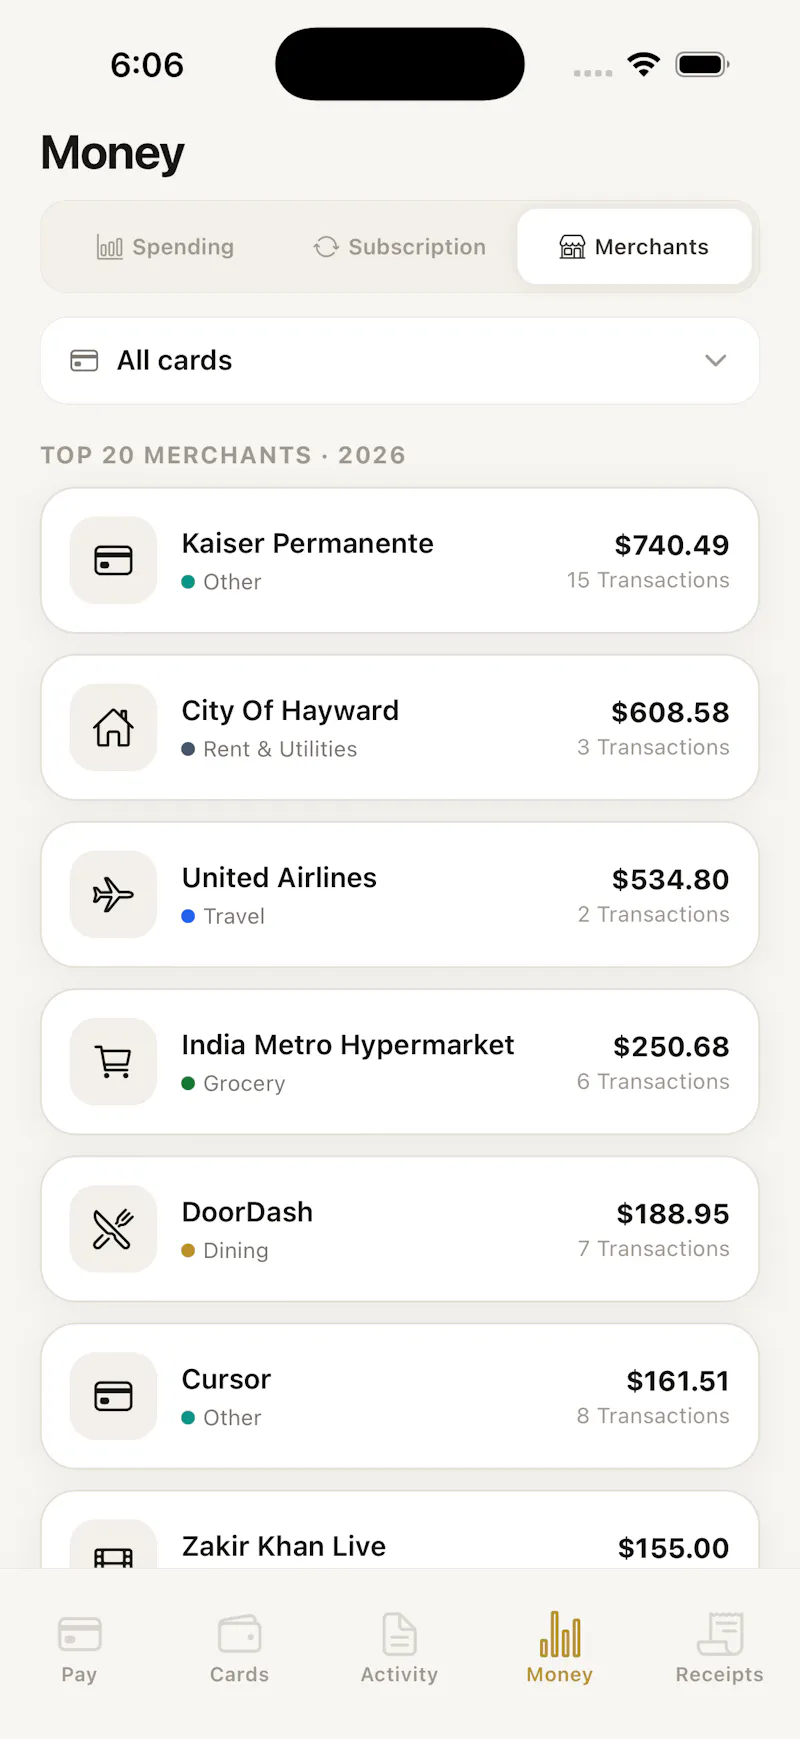Switch to the Spending tab
Viewport: 800px width, 1739px height.
pos(165,247)
